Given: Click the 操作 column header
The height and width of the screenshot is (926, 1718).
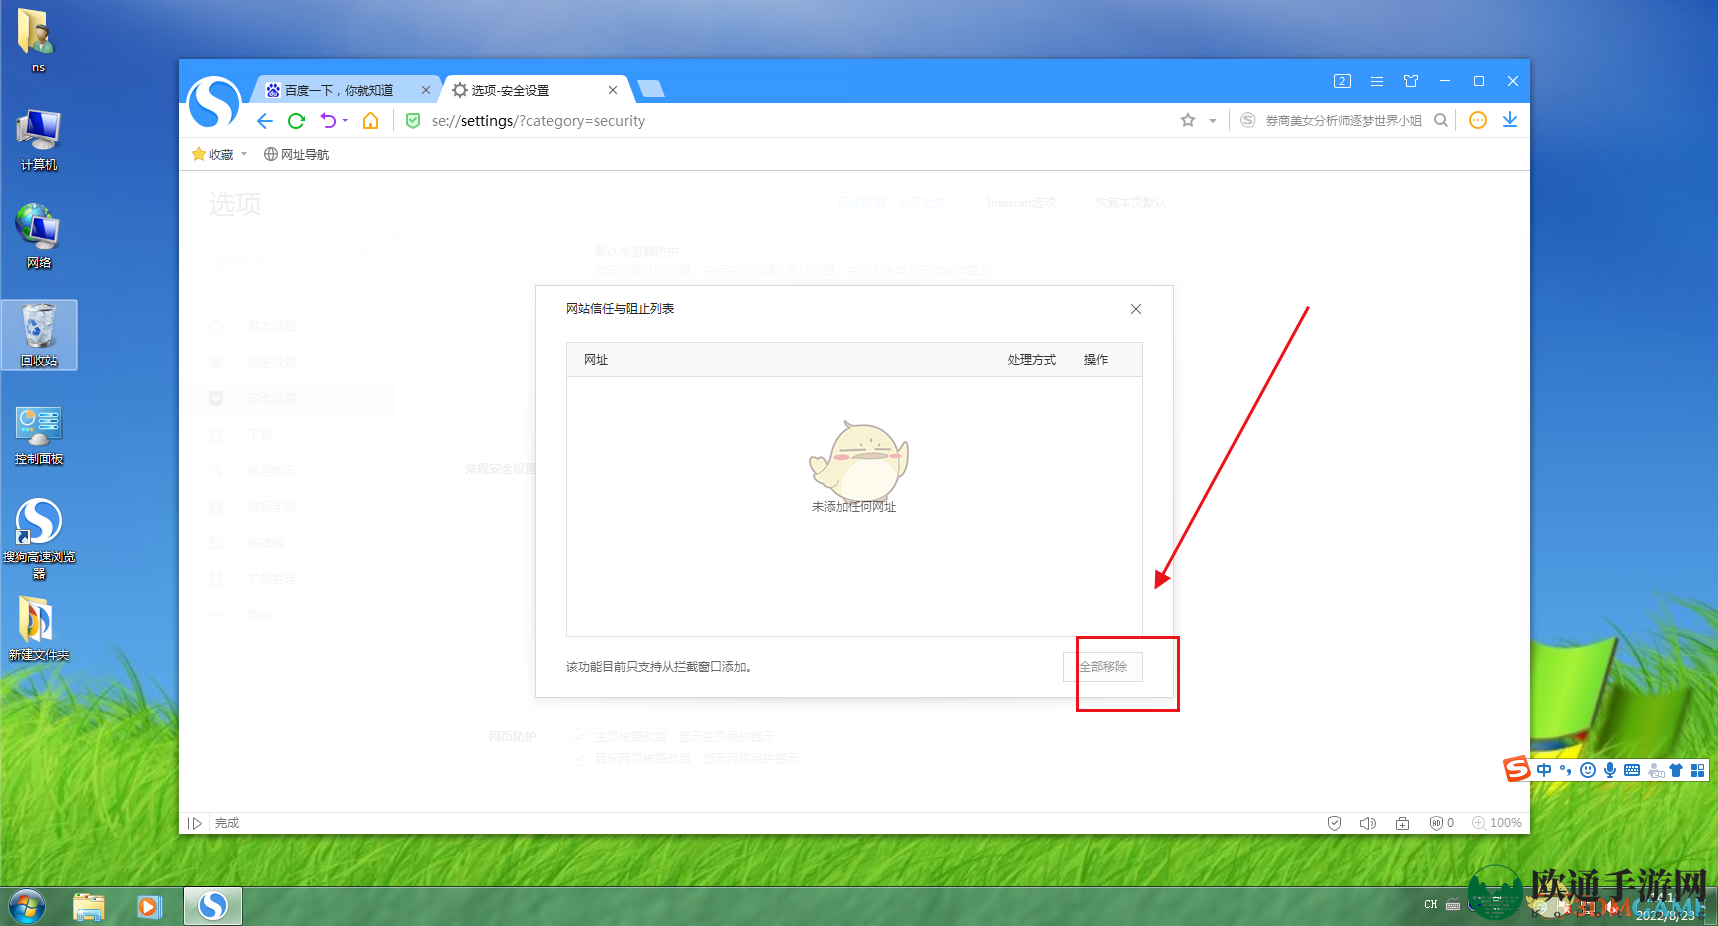Looking at the screenshot, I should click(1096, 360).
